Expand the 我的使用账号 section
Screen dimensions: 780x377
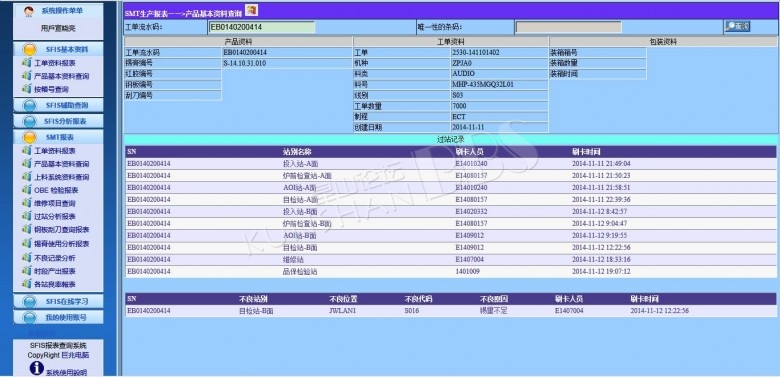[58, 317]
